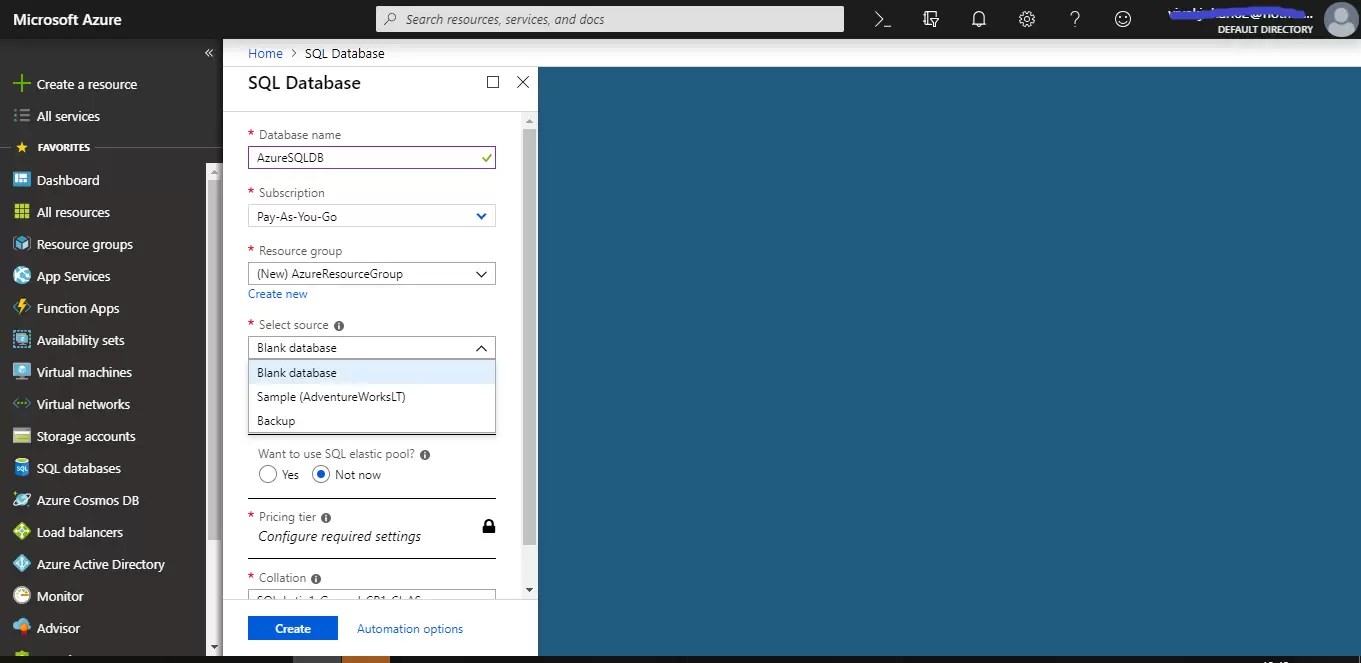The width and height of the screenshot is (1361, 663).
Task: Open the feedback smiley icon
Action: (x=1122, y=18)
